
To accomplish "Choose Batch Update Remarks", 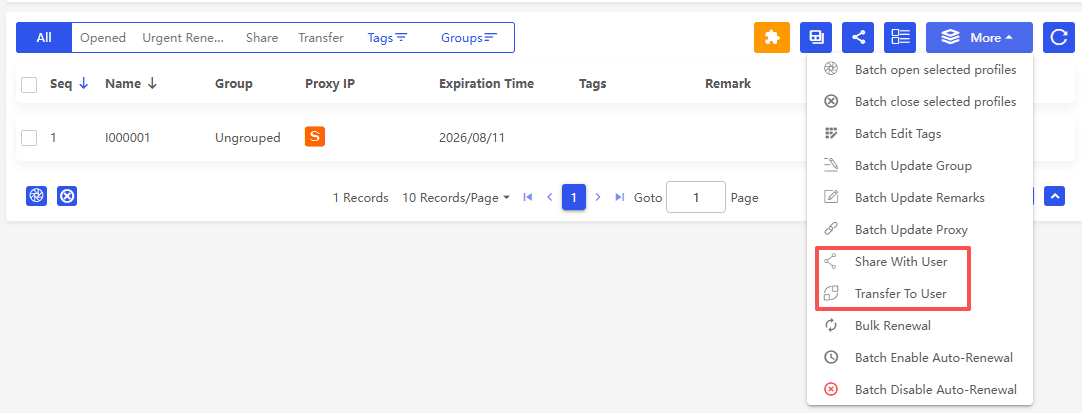I will [x=920, y=197].
